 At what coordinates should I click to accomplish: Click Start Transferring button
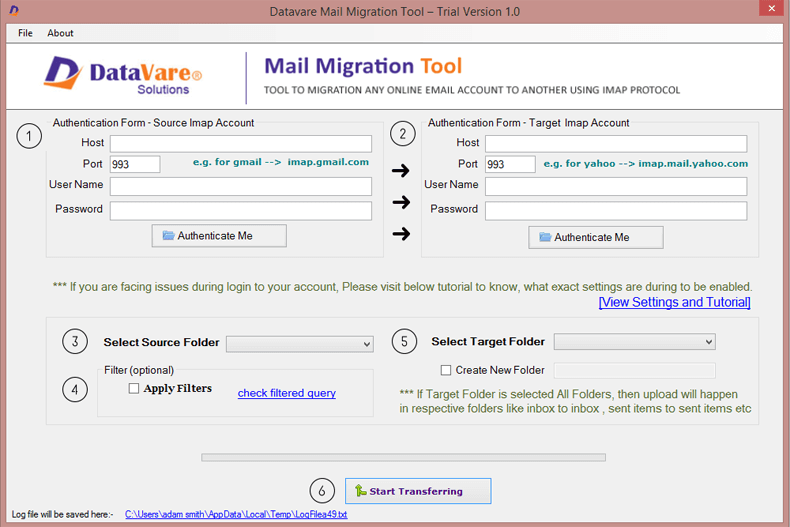point(418,491)
